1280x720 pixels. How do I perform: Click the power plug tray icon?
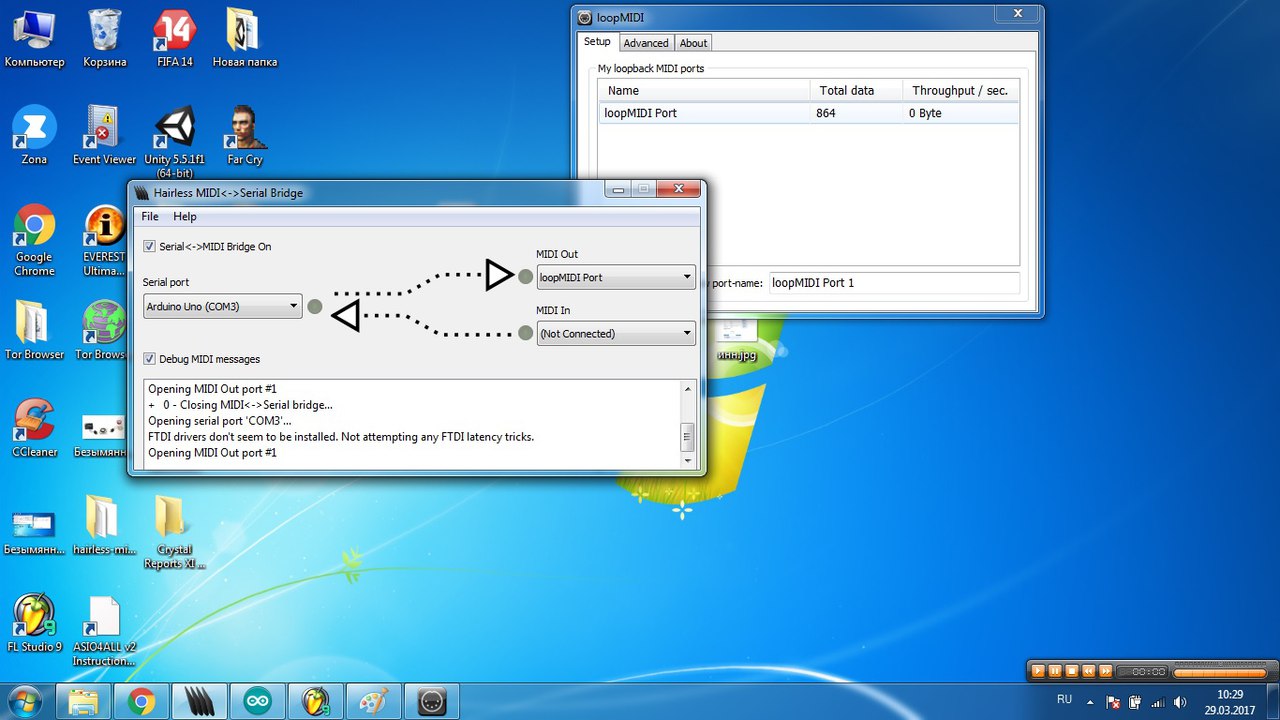click(x=1136, y=701)
